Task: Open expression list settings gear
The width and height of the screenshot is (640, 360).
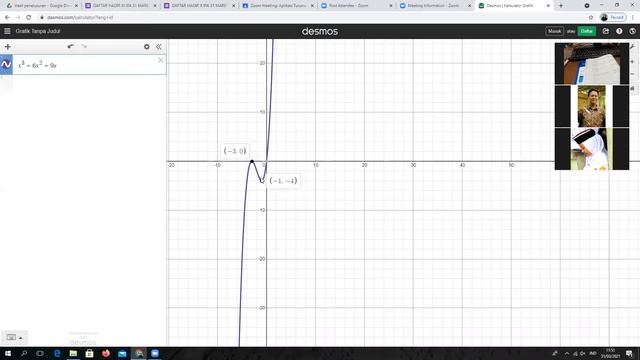Action: coord(147,47)
